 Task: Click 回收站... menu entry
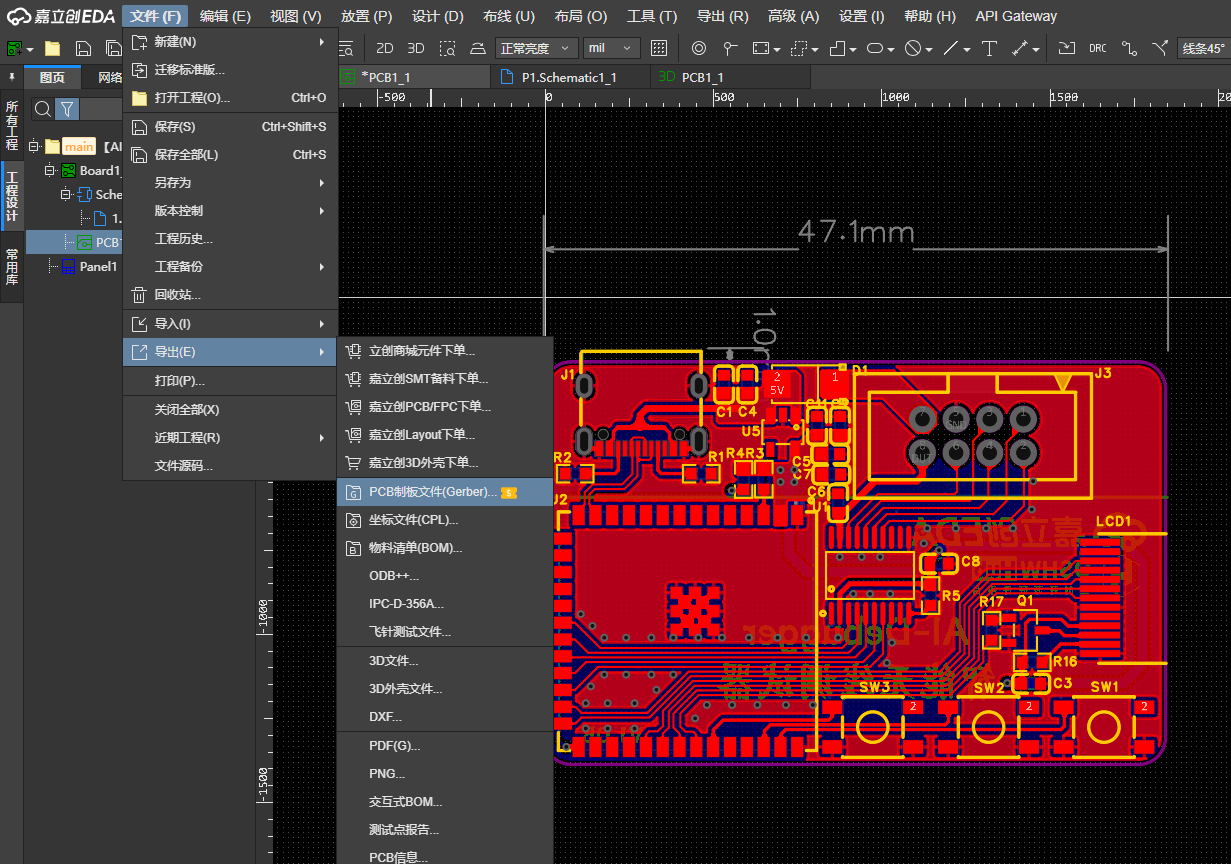(x=229, y=295)
